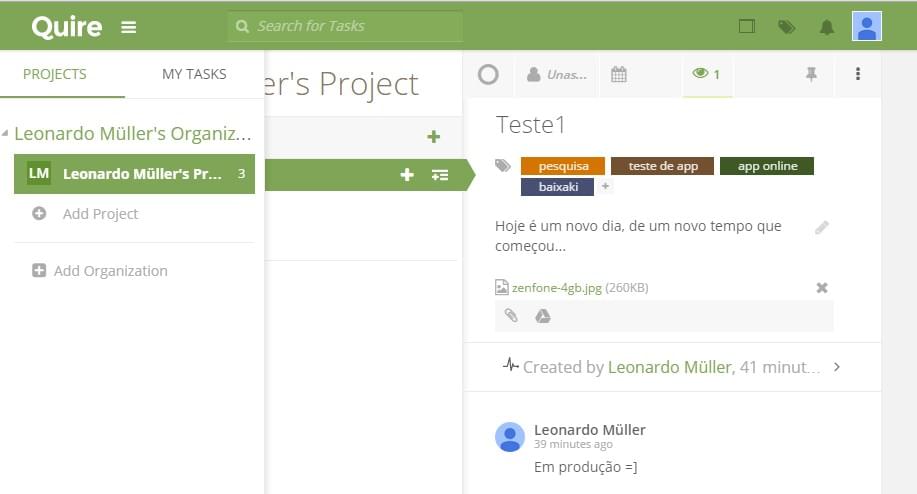Open the tags icon in top bar
Screen dimensions: 917x494
click(x=787, y=27)
